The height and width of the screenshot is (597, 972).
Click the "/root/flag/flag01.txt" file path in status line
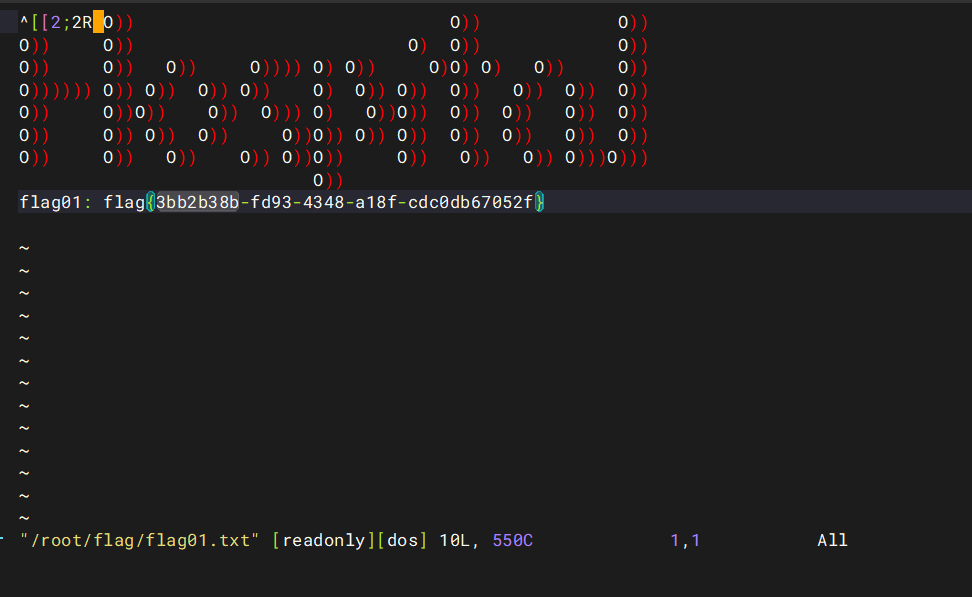click(x=140, y=541)
